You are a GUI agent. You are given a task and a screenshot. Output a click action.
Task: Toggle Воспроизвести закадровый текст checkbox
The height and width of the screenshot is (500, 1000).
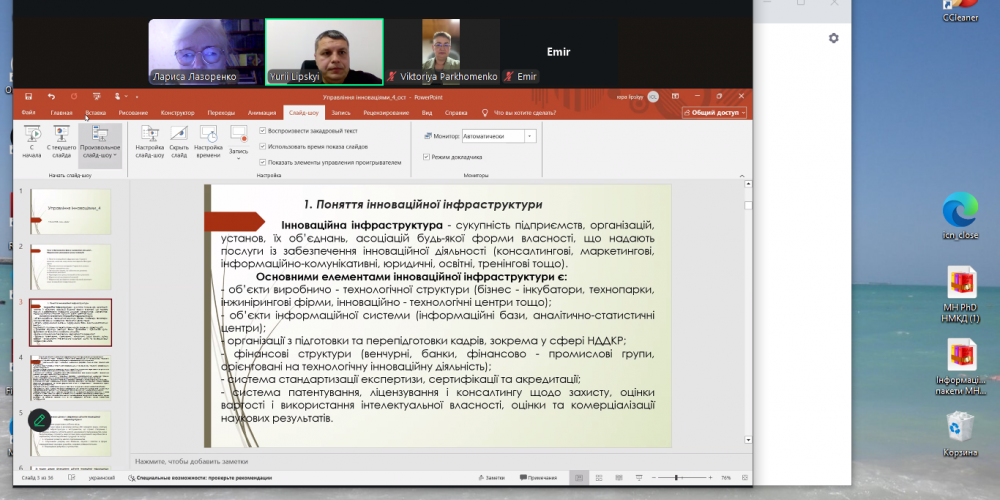(263, 131)
